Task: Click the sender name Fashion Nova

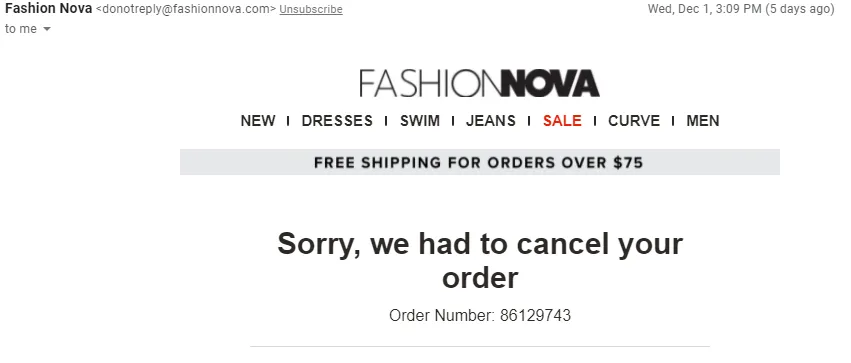Action: [x=48, y=9]
